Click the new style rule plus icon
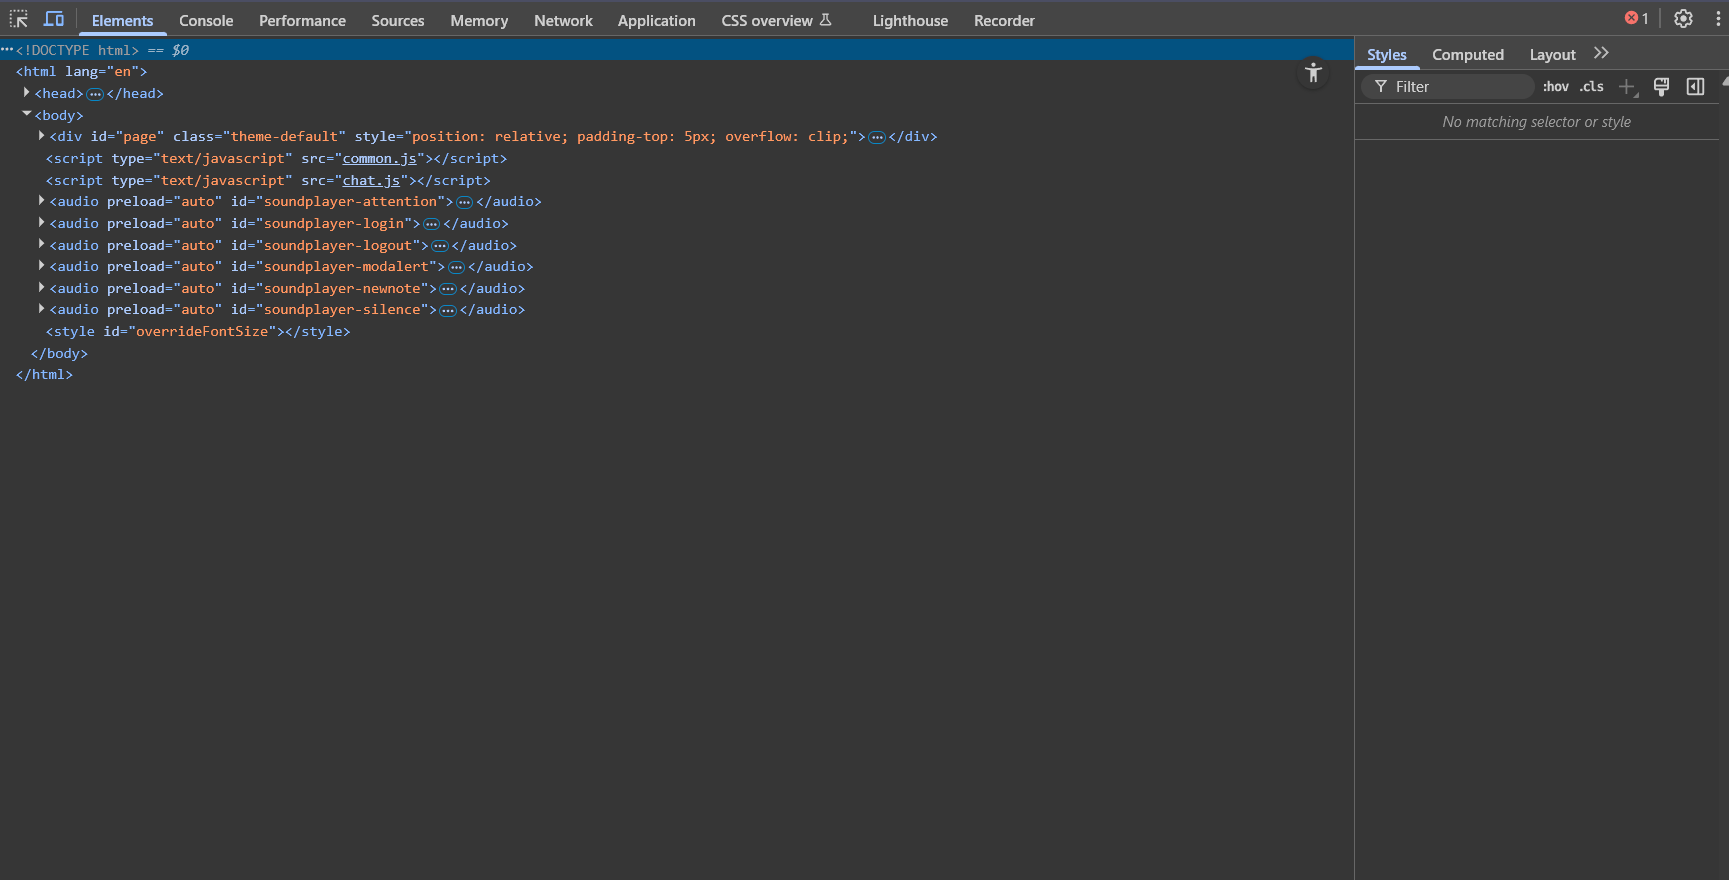The height and width of the screenshot is (880, 1729). [1627, 87]
